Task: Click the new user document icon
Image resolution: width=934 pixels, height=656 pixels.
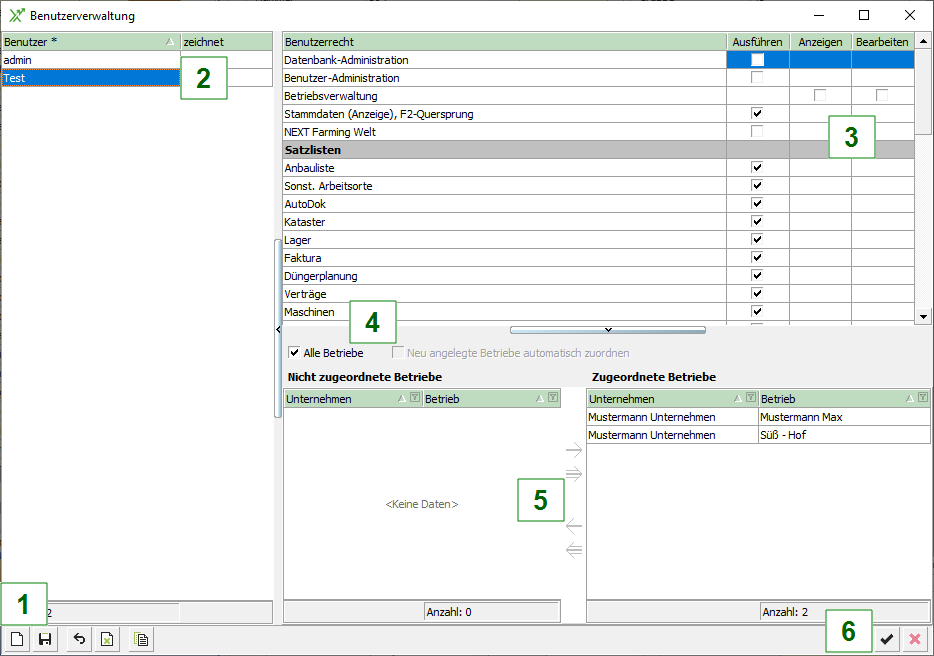Action: (x=17, y=639)
